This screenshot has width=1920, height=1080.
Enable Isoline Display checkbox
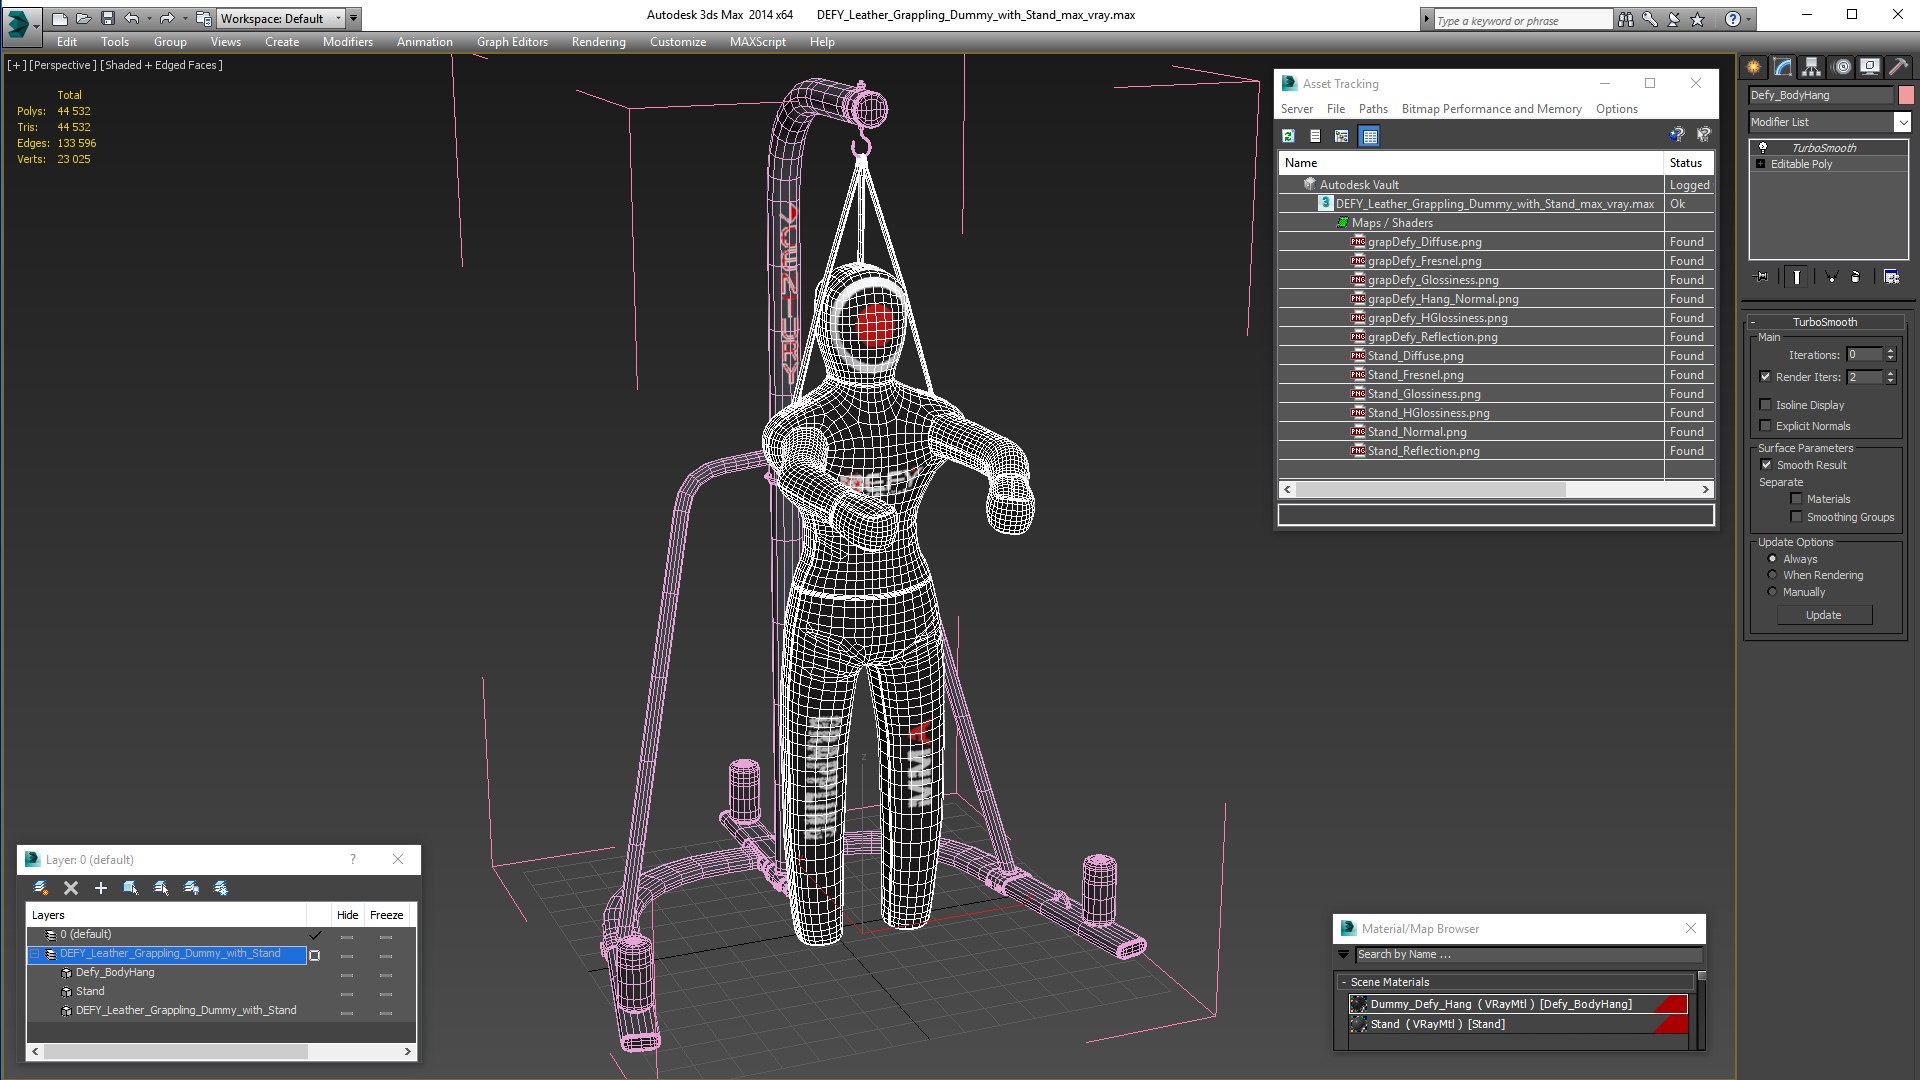[x=1765, y=405]
